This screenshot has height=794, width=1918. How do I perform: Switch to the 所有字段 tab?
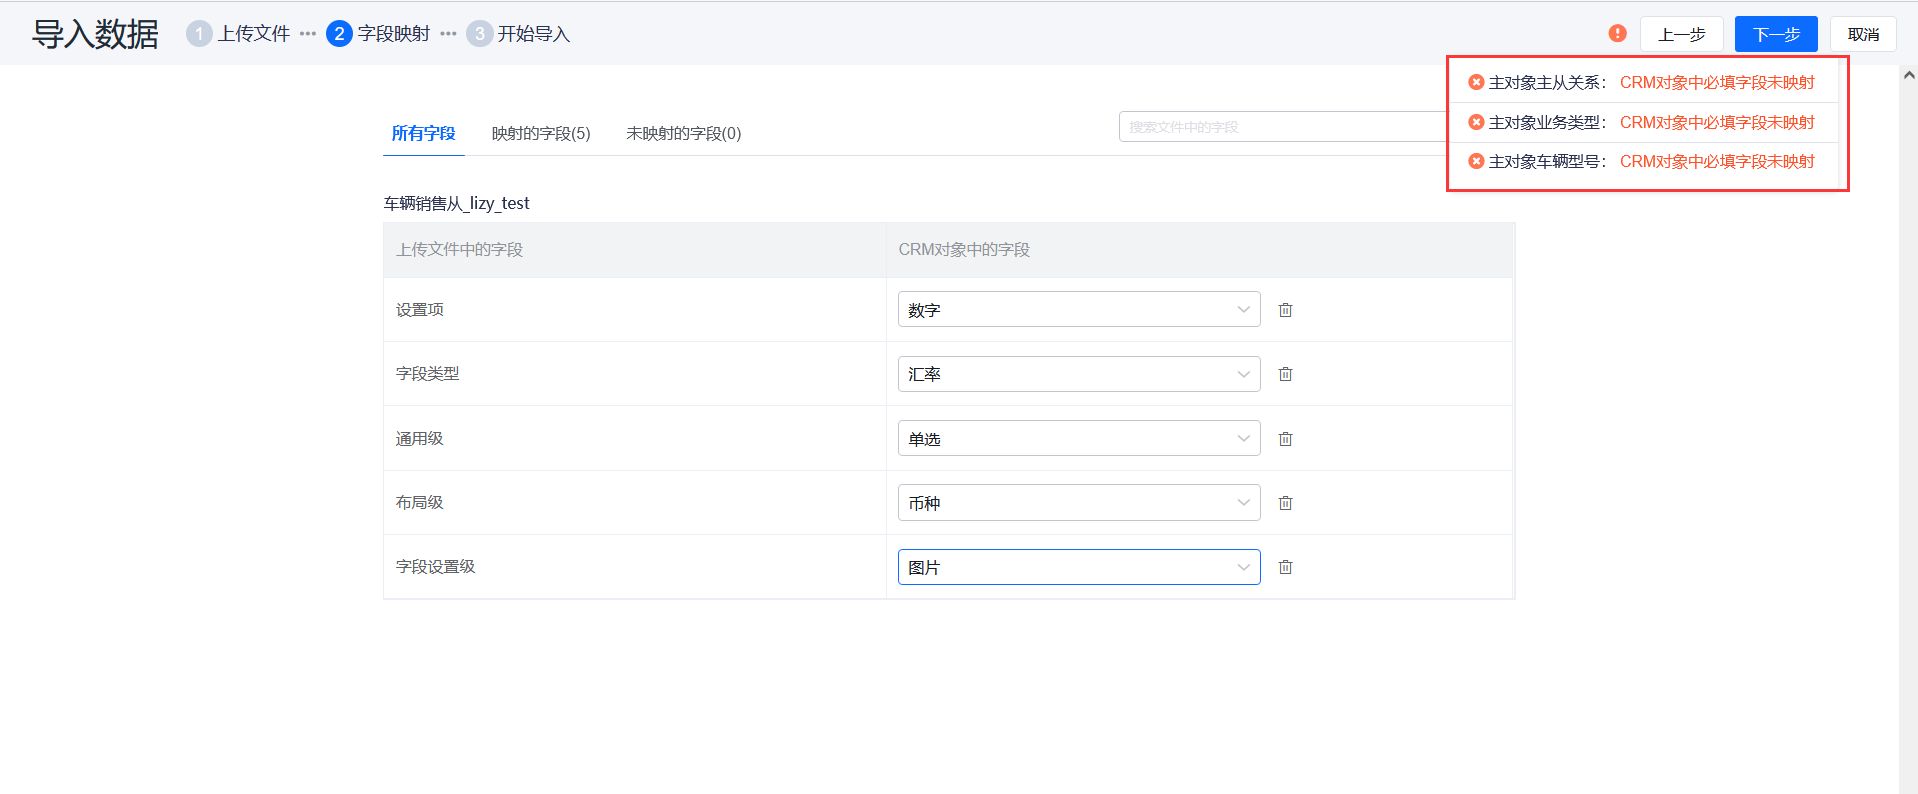click(423, 133)
